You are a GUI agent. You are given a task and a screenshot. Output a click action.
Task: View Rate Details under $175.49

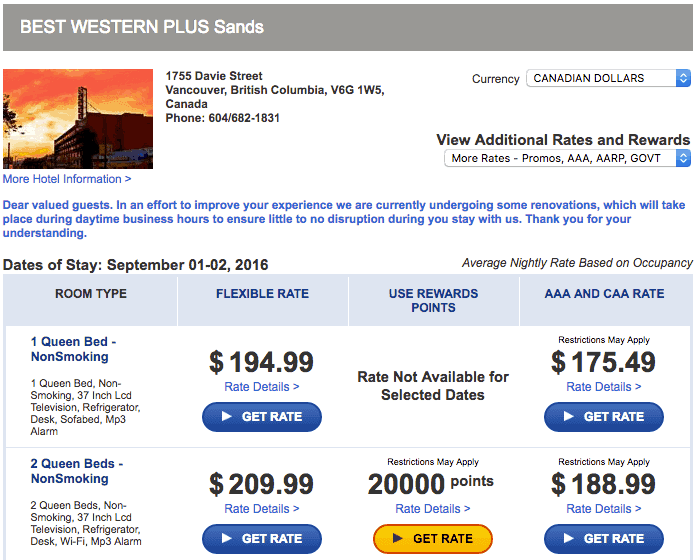[604, 387]
